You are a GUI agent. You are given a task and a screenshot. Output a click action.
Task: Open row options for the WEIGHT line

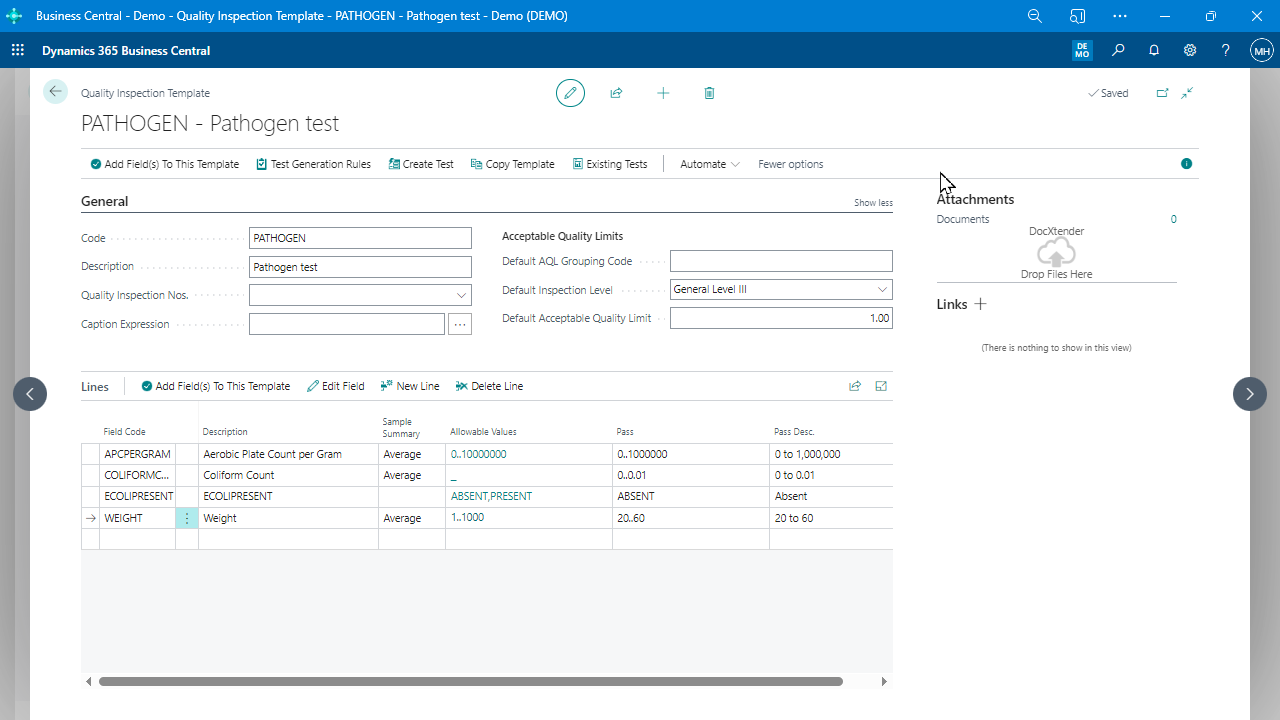point(187,519)
